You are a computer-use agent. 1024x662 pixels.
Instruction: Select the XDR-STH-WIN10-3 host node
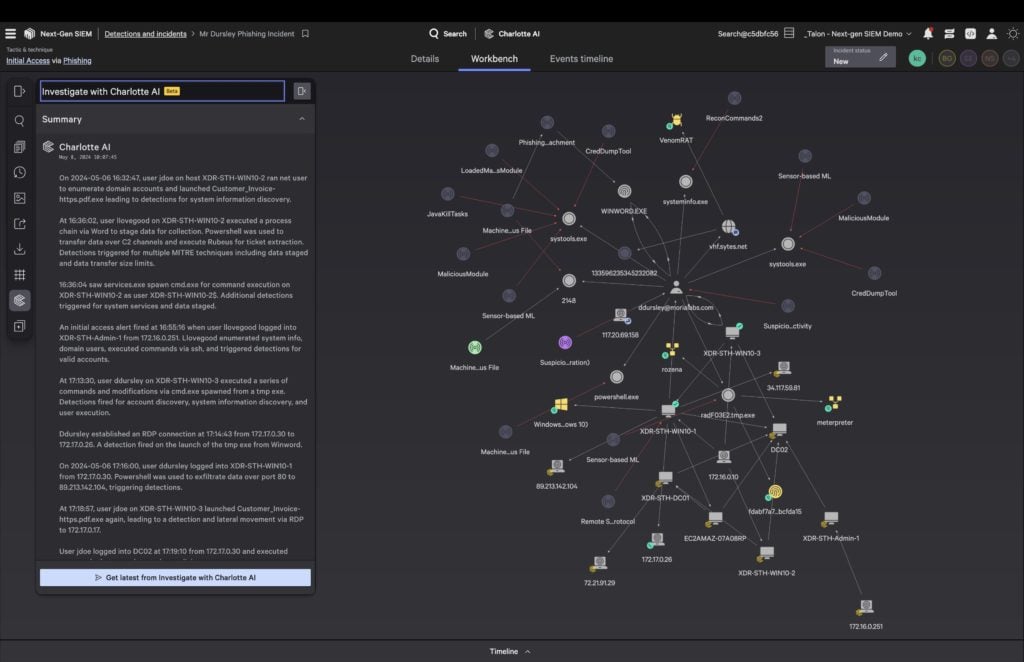tap(733, 332)
